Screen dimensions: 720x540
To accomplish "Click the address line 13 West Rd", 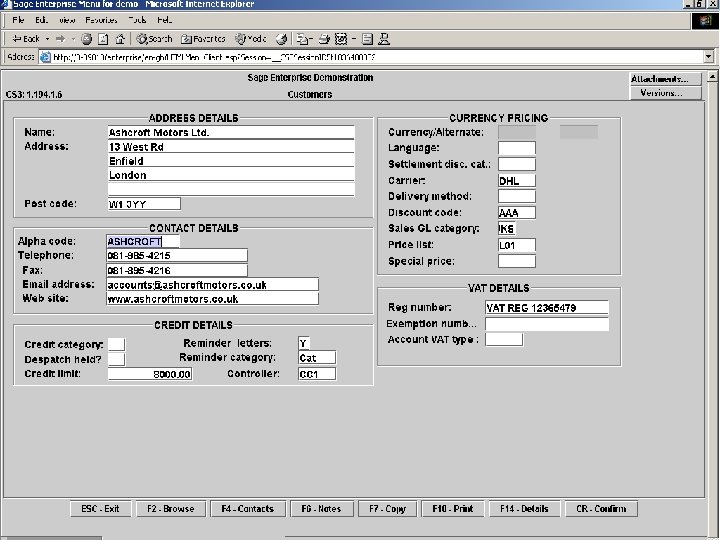I will tap(231, 147).
